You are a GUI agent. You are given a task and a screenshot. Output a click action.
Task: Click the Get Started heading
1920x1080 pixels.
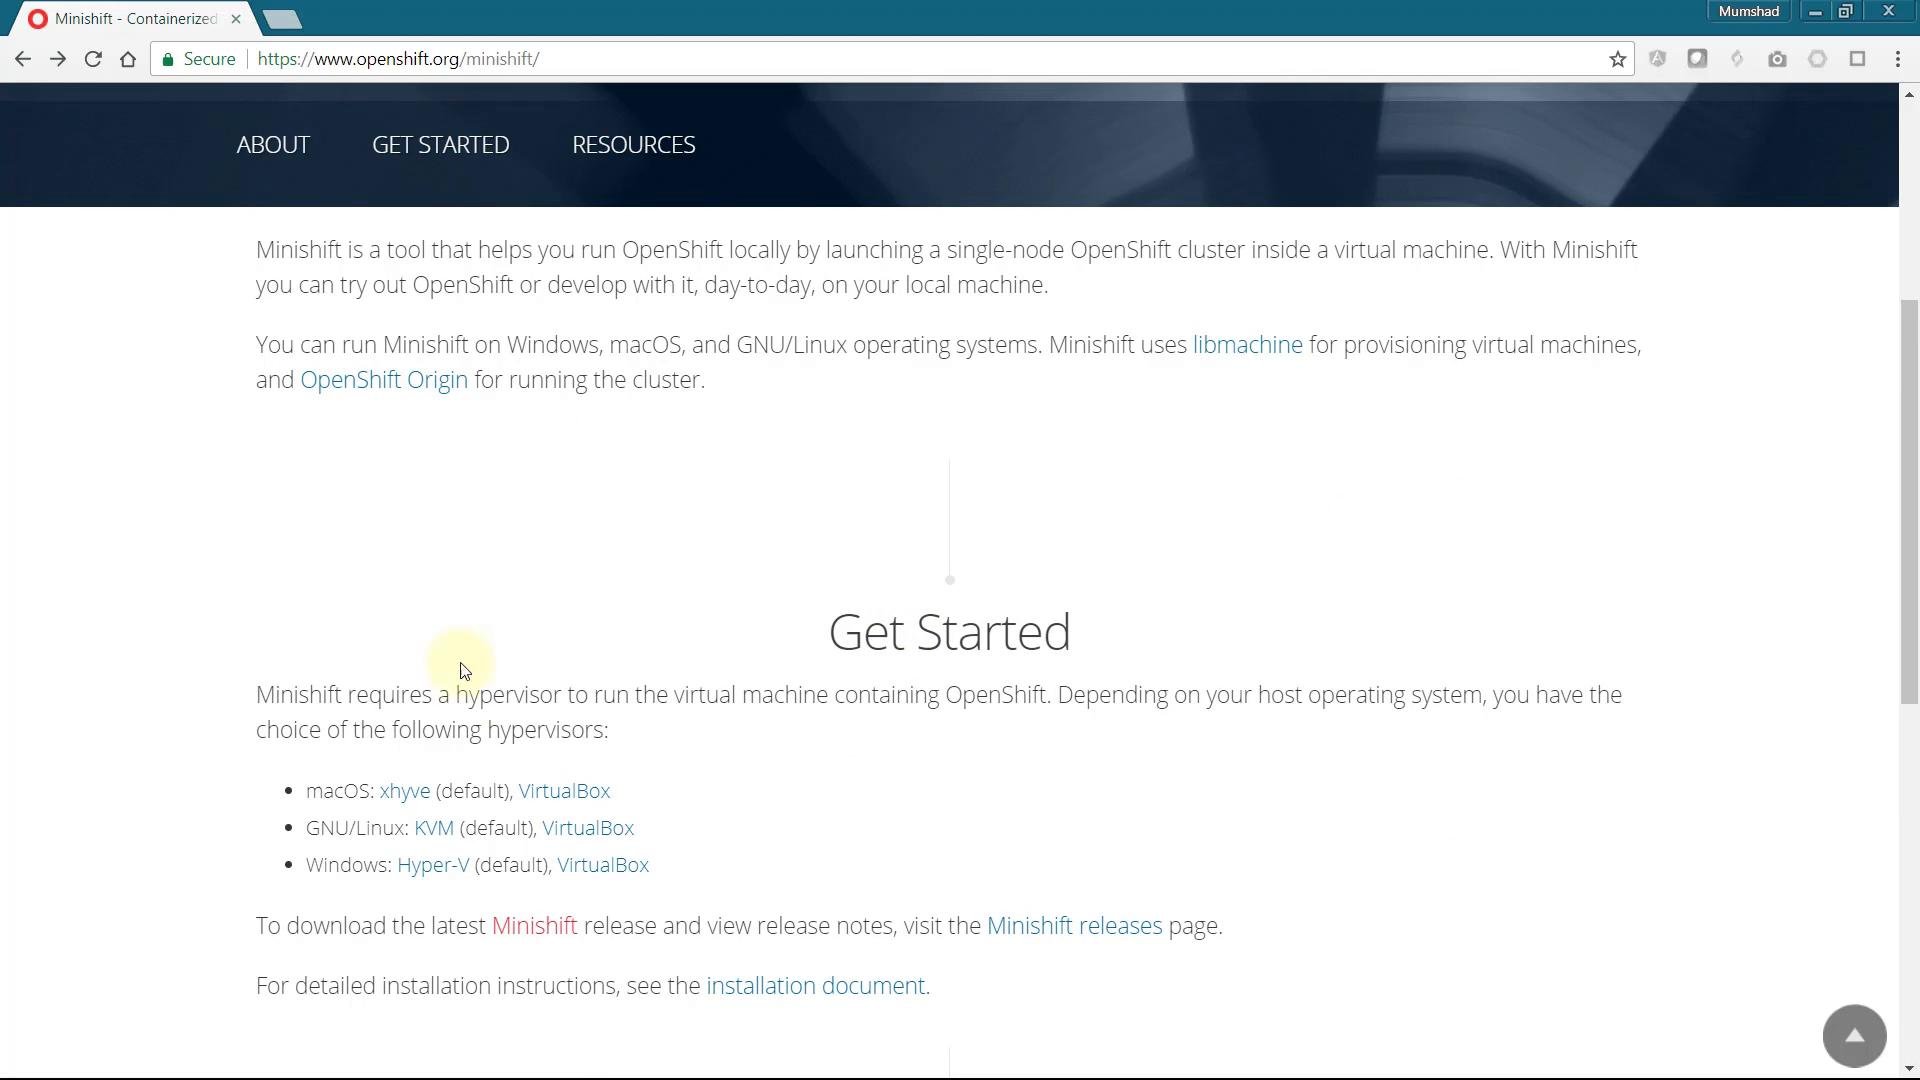click(949, 632)
